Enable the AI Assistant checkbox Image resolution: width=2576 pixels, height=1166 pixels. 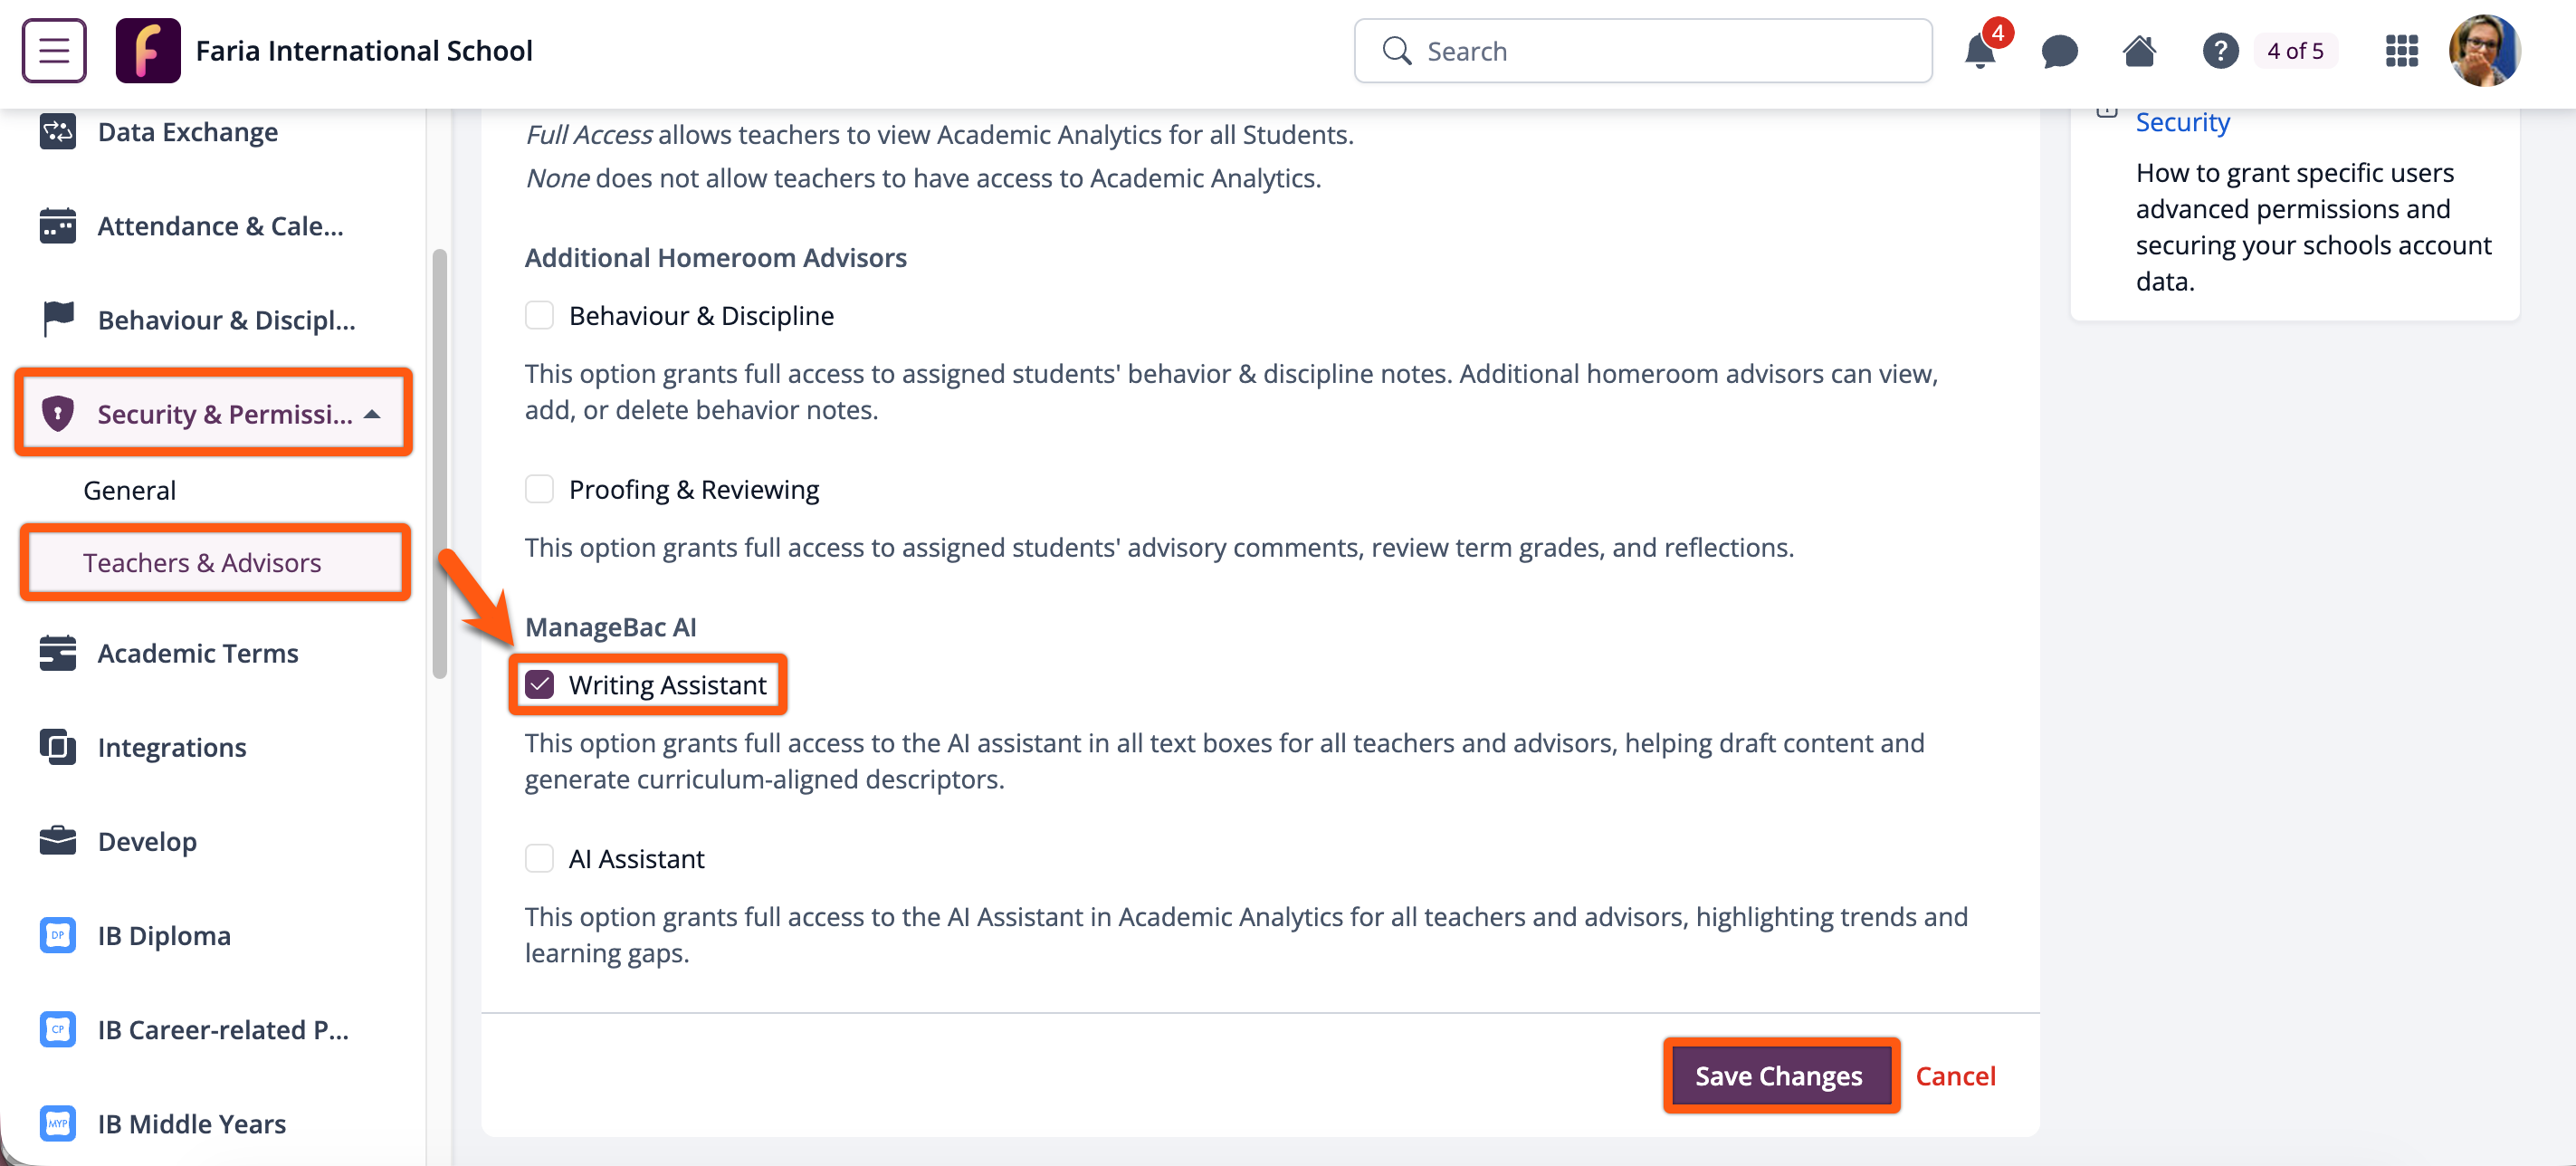click(x=539, y=859)
